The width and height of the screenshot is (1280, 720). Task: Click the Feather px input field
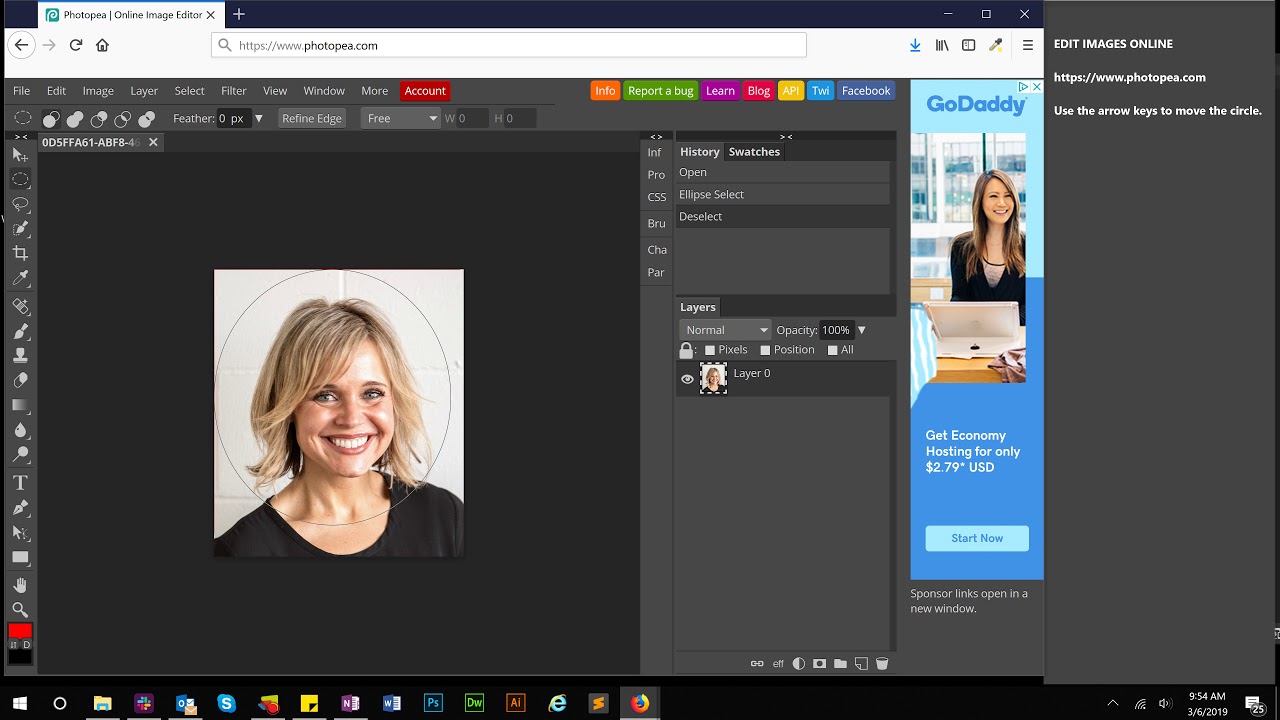(x=233, y=118)
